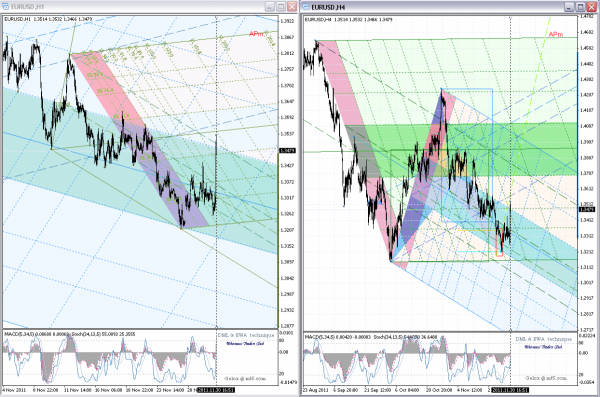Click the highlighted 2011.11.30 date marker in H4
This screenshot has height=397, width=600.
(510, 390)
